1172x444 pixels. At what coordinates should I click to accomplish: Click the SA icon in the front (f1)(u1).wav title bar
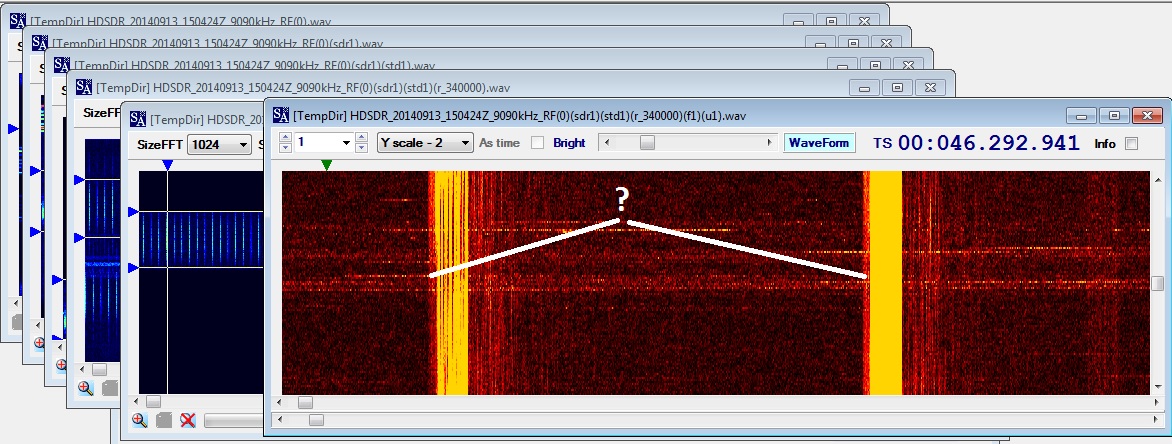pyautogui.click(x=281, y=115)
